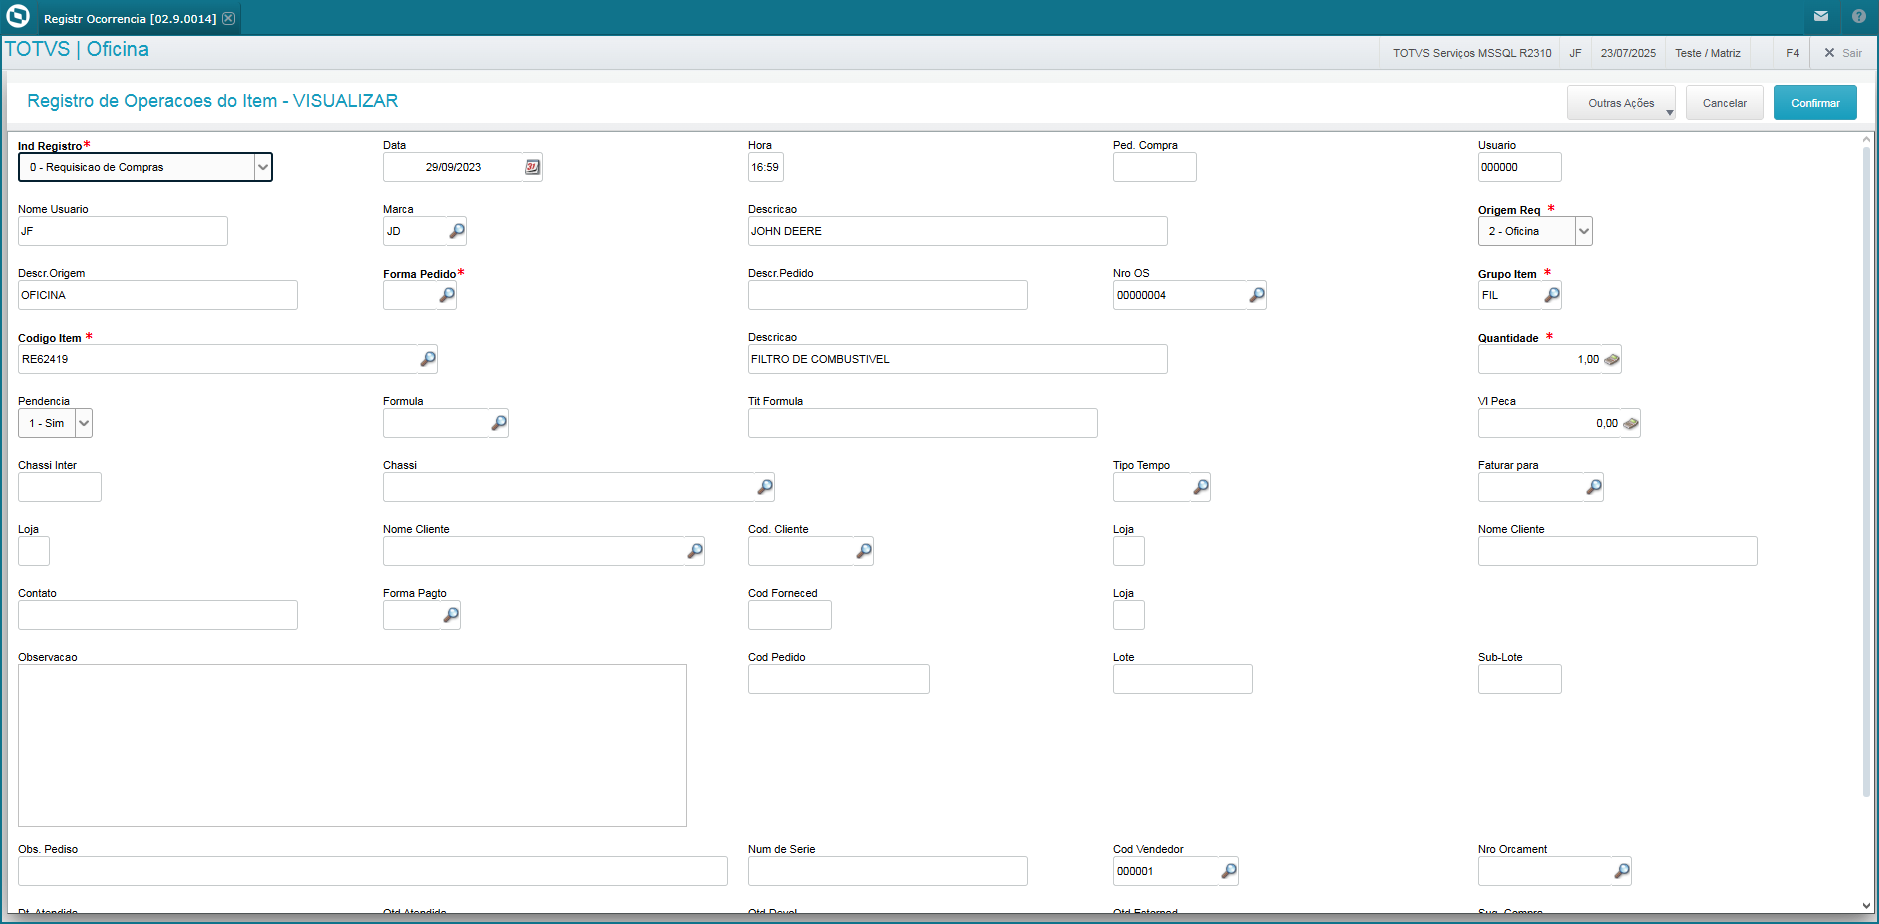Open Cod Vendedor lookup magnifier
This screenshot has height=924, width=1879.
click(x=1229, y=871)
